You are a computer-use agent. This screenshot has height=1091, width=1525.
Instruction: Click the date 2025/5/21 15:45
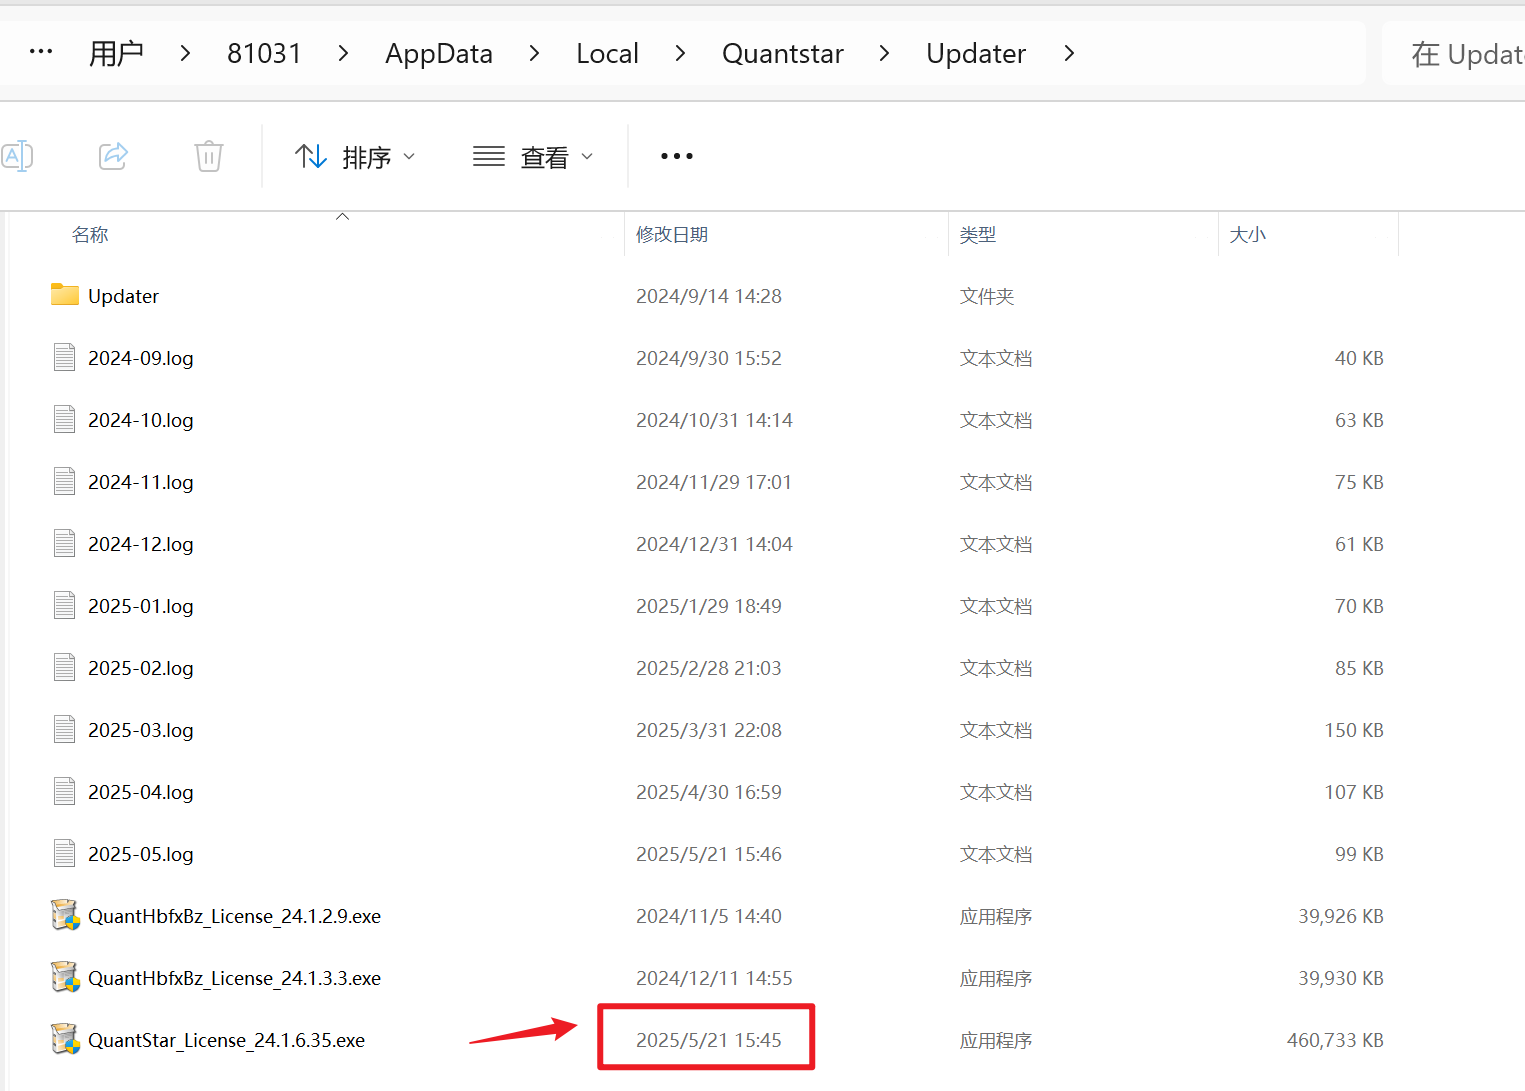[709, 1040]
